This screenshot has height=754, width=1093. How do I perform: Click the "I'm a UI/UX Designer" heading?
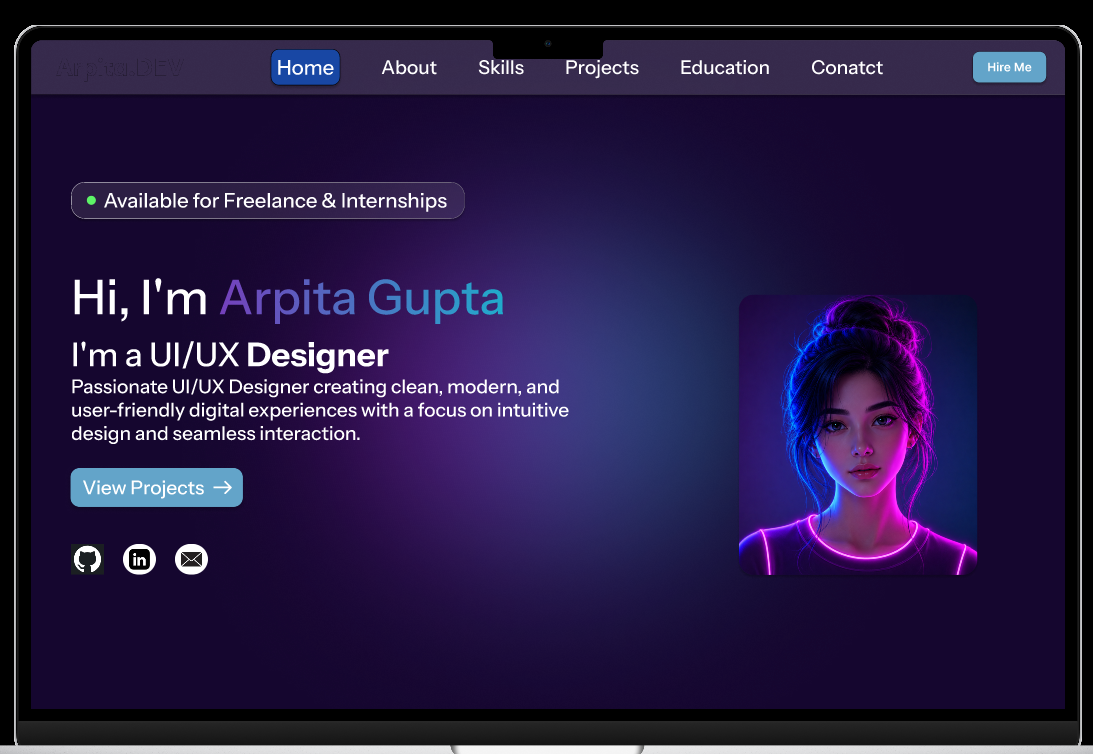(x=230, y=355)
